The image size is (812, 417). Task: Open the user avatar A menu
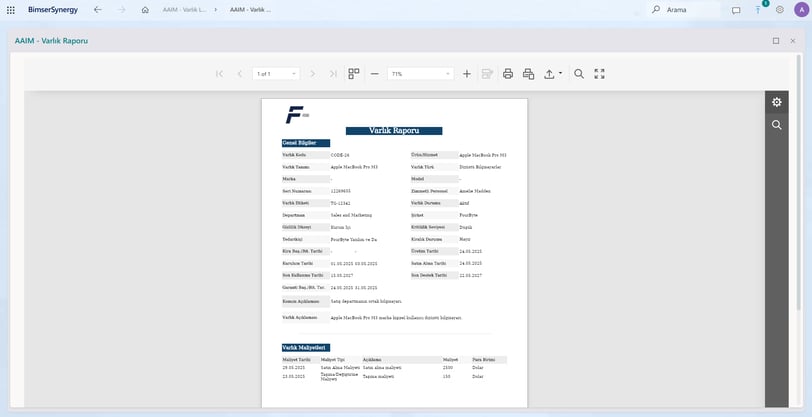pos(801,10)
